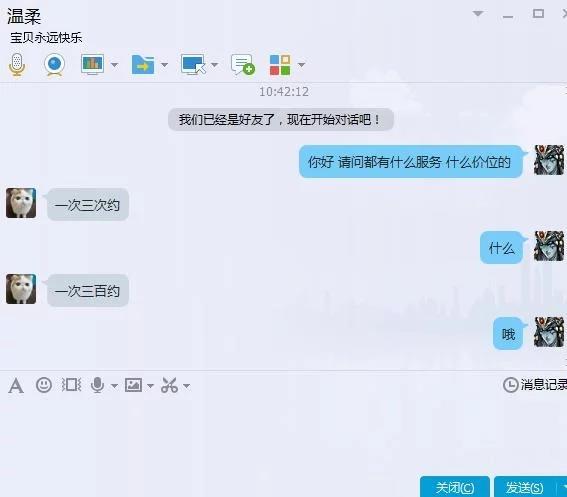Open the colorful apps grid icon
Image resolution: width=567 pixels, height=497 pixels.
click(x=280, y=65)
